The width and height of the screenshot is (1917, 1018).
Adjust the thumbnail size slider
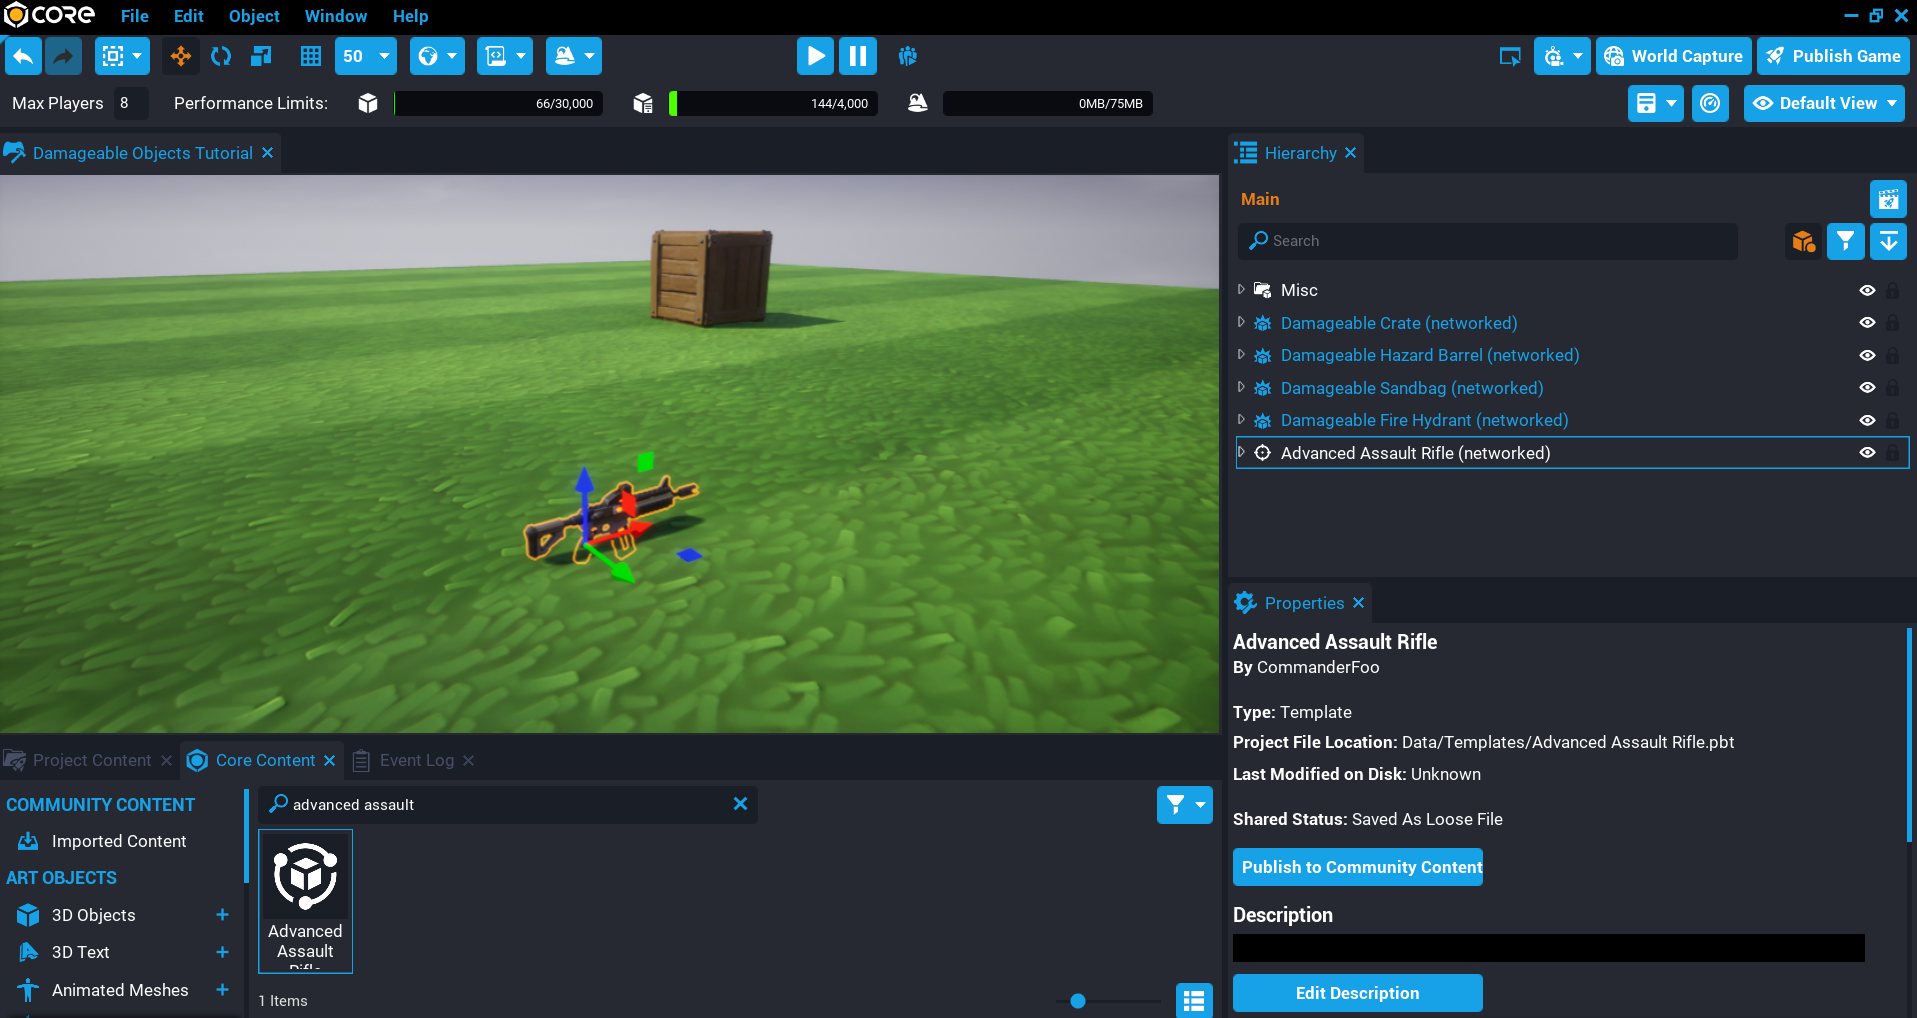tap(1078, 1001)
